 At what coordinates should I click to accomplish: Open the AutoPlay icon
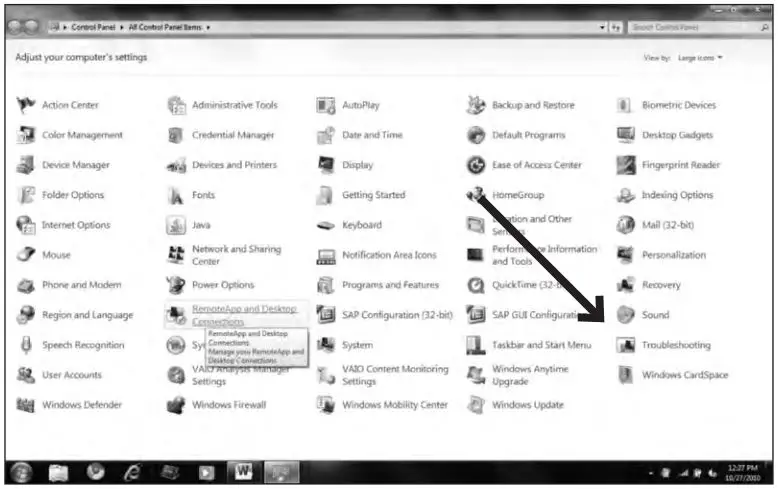point(326,105)
